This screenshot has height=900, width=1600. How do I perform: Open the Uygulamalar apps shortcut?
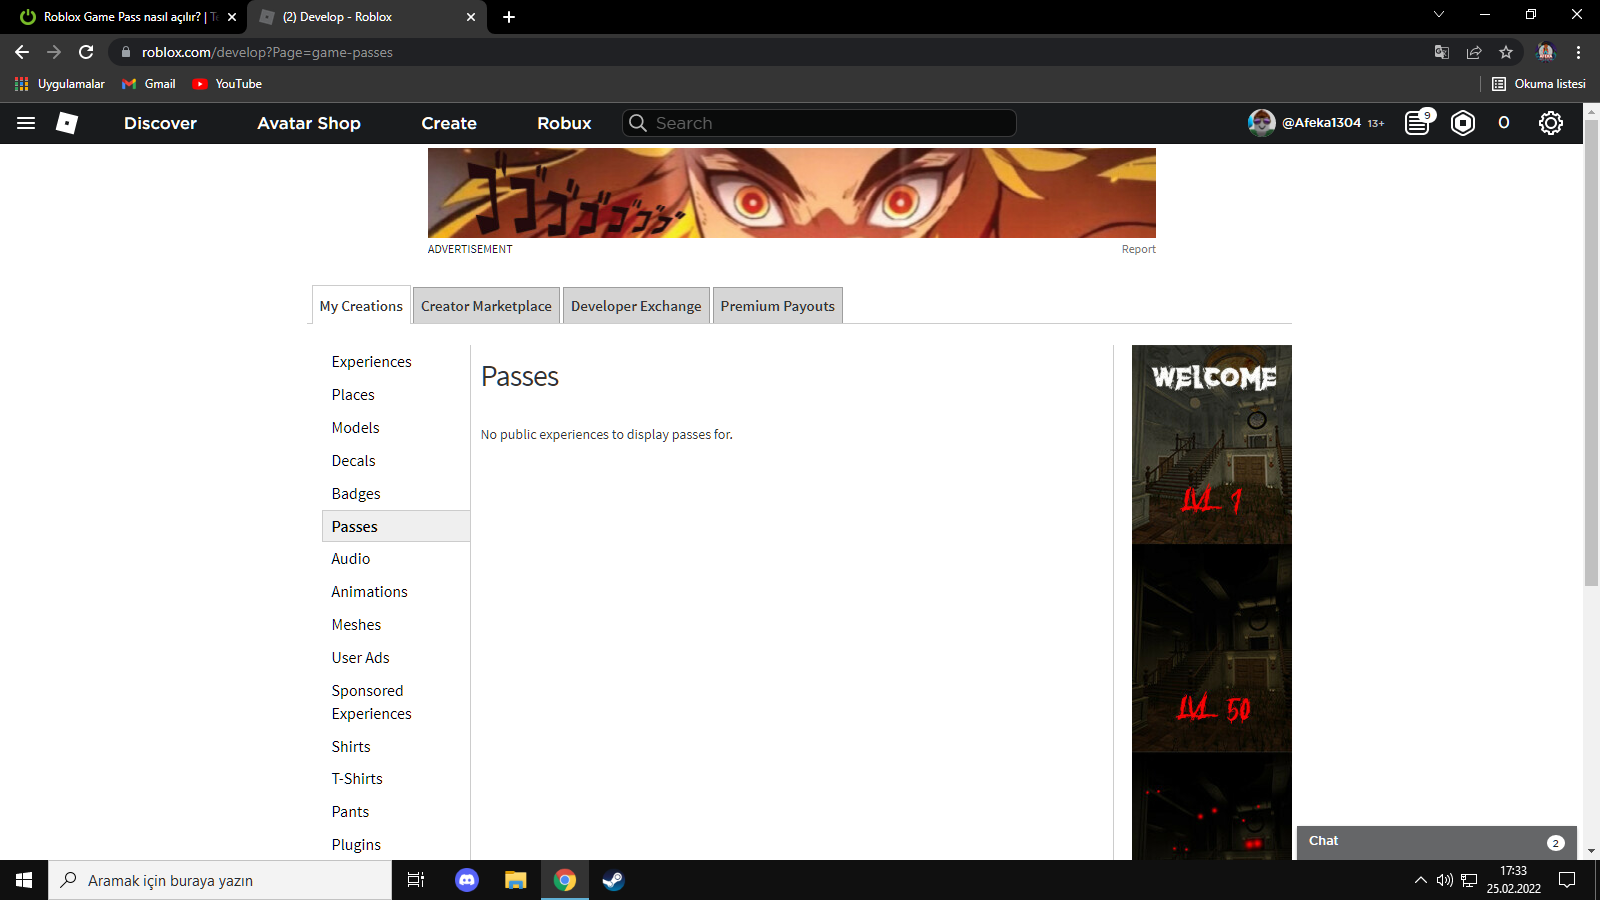pyautogui.click(x=60, y=84)
